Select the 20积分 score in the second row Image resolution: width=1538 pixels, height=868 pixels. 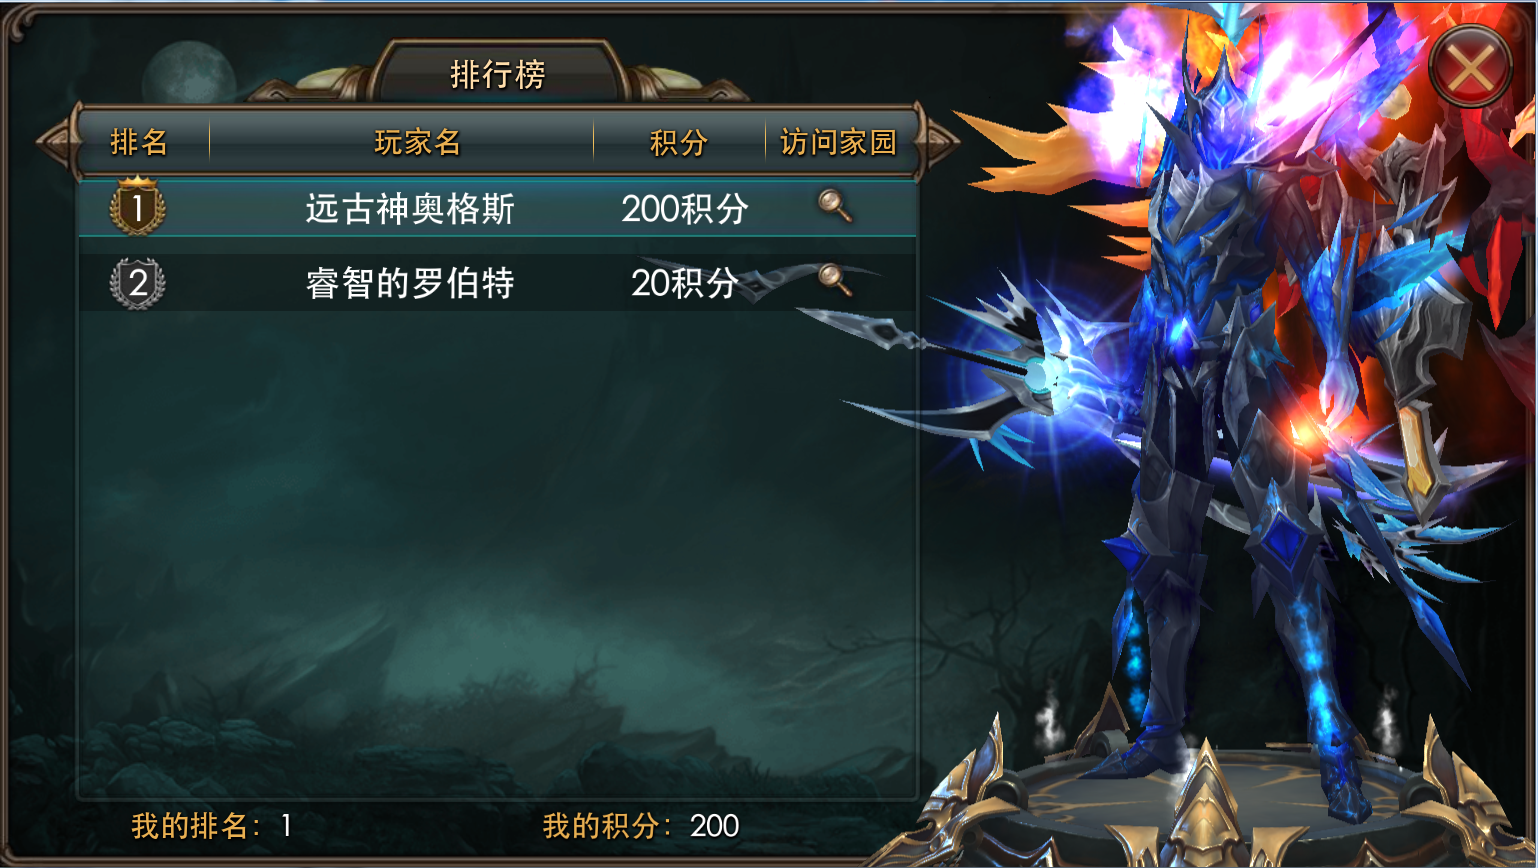click(x=685, y=283)
